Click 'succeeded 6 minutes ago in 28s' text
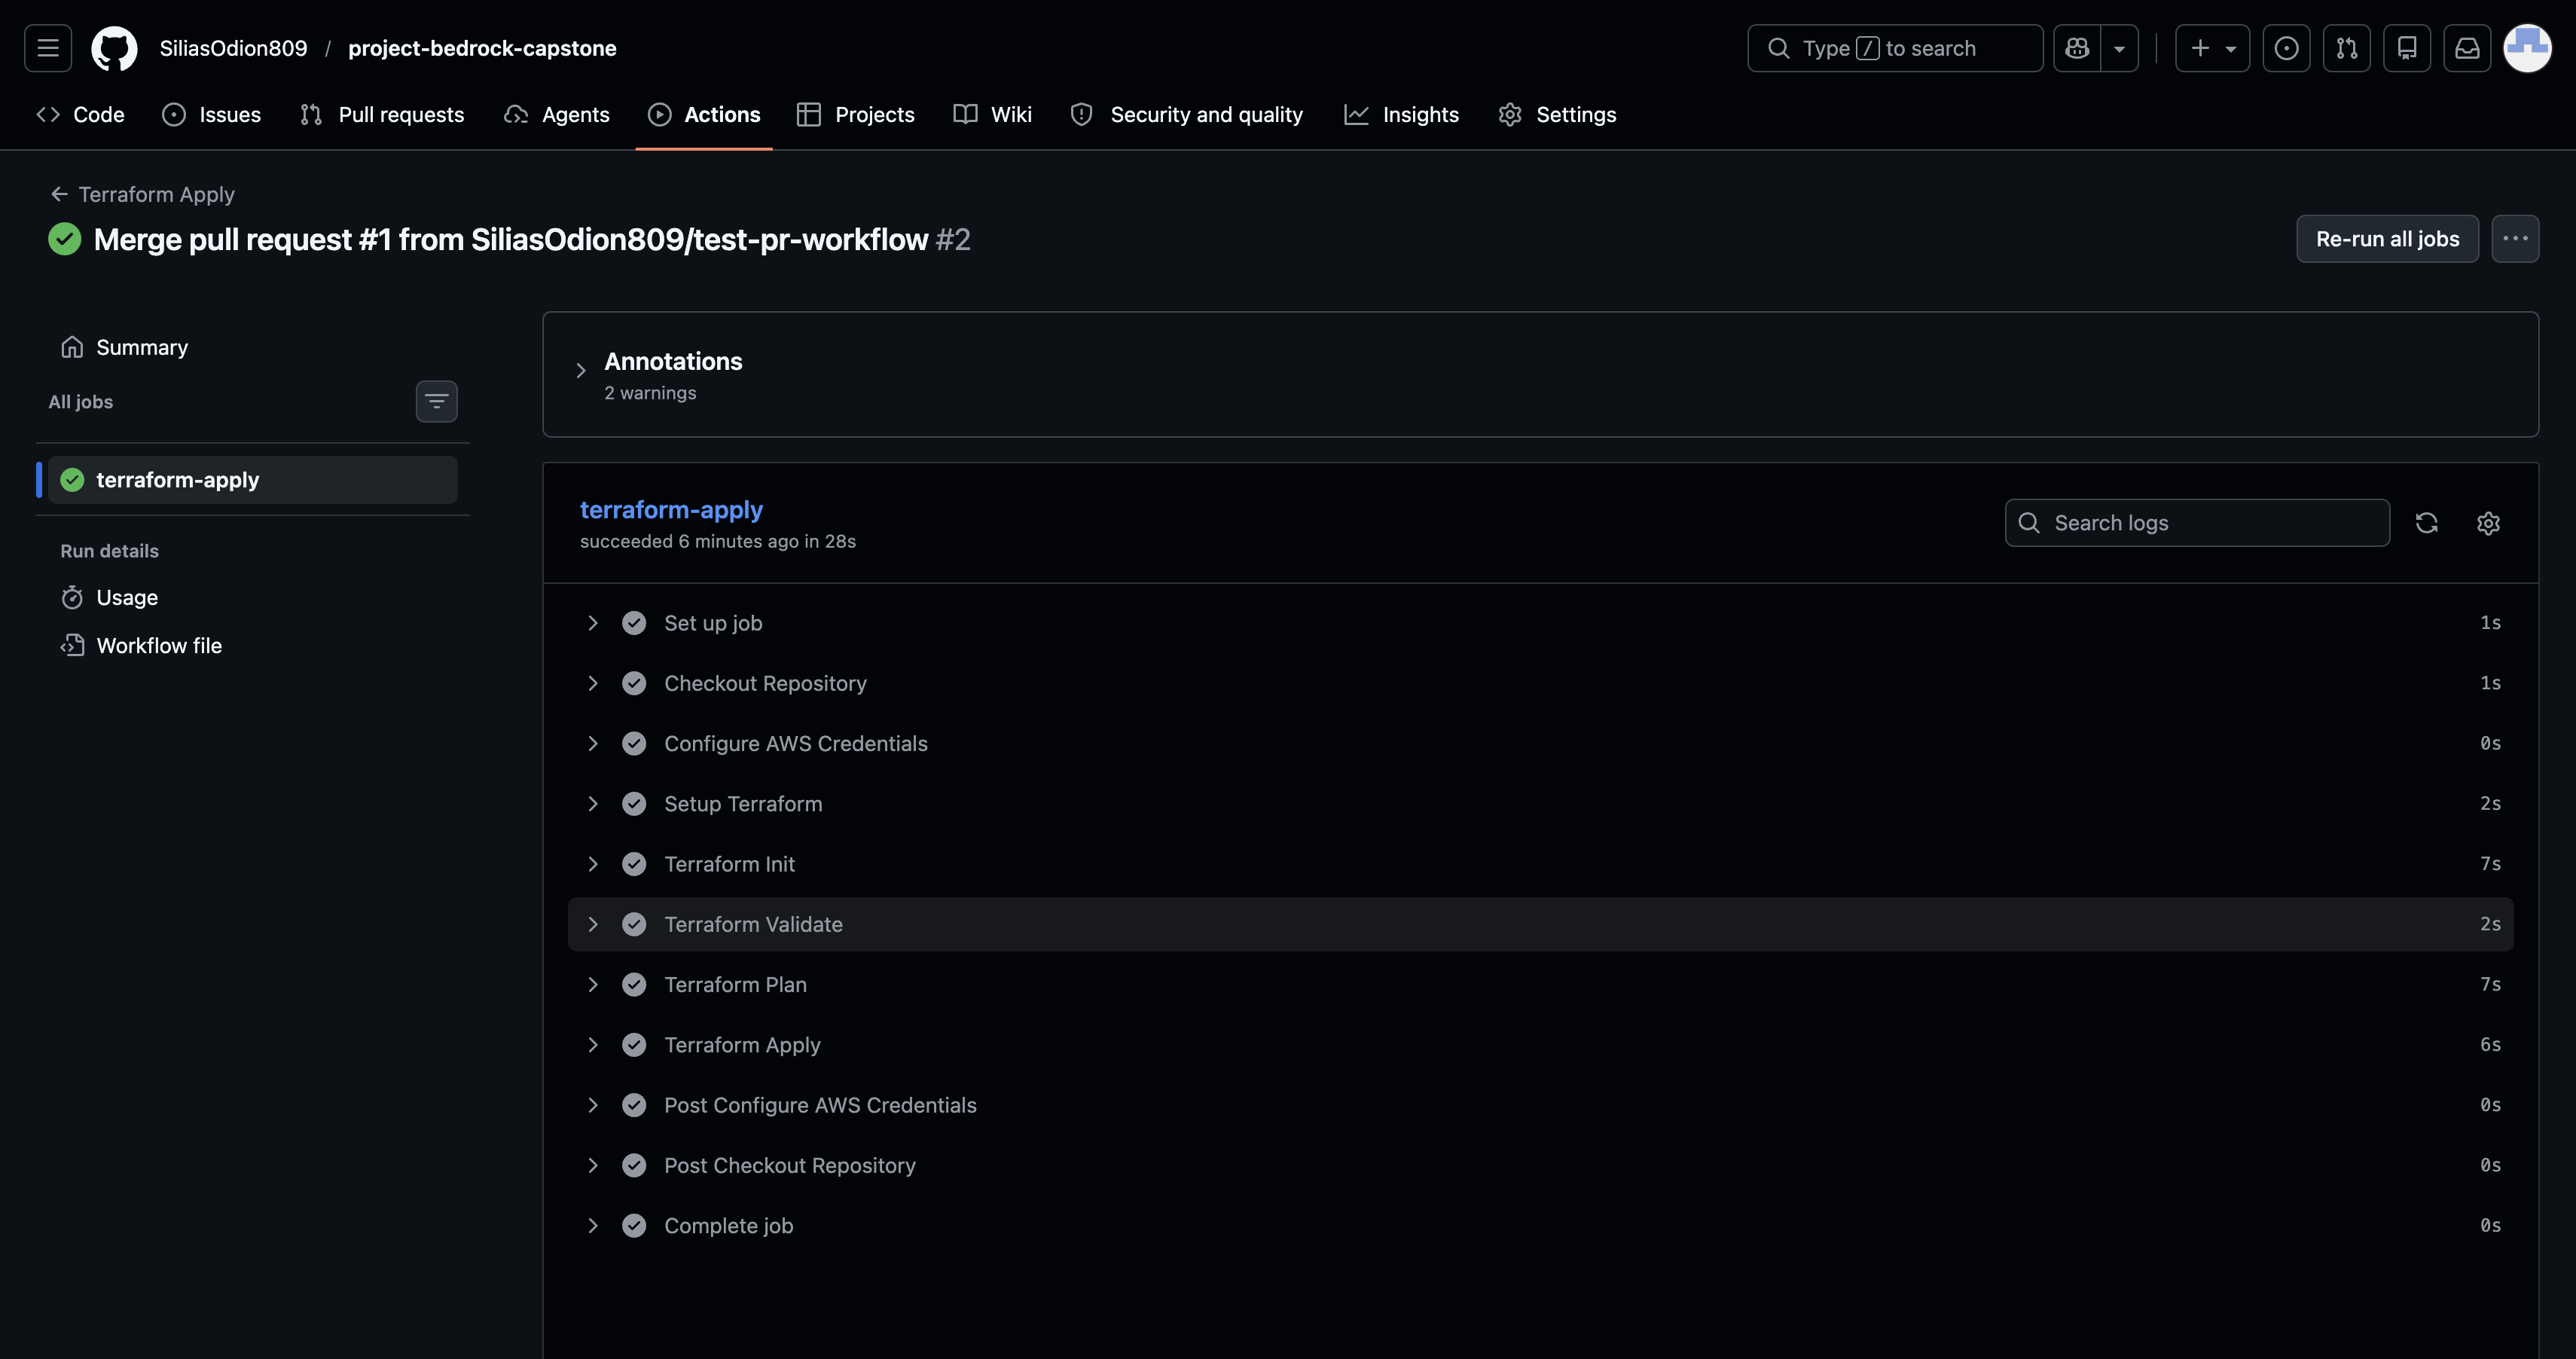Image resolution: width=2576 pixels, height=1359 pixels. 718,541
